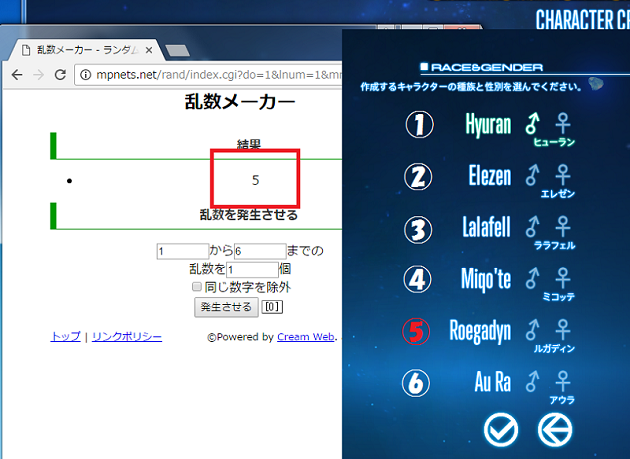Close the 乱数メーカー browser tab
Screen dimensions: 630x459
[149, 50]
